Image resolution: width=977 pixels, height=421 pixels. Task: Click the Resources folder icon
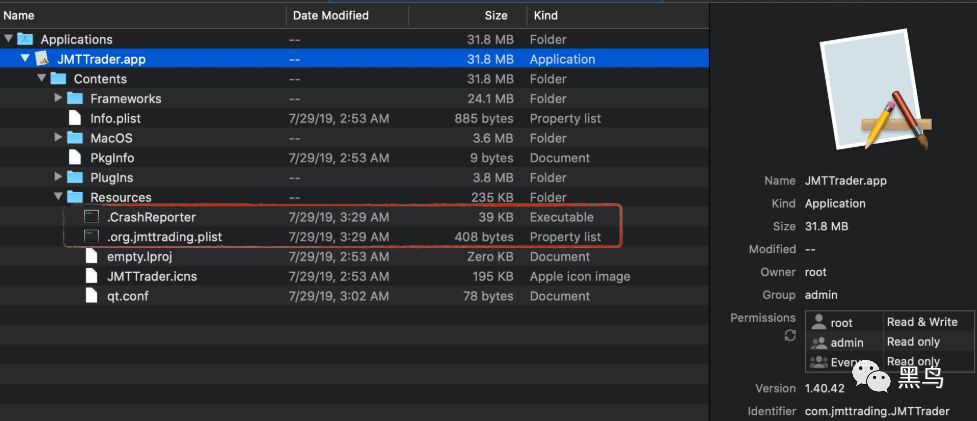[75, 197]
